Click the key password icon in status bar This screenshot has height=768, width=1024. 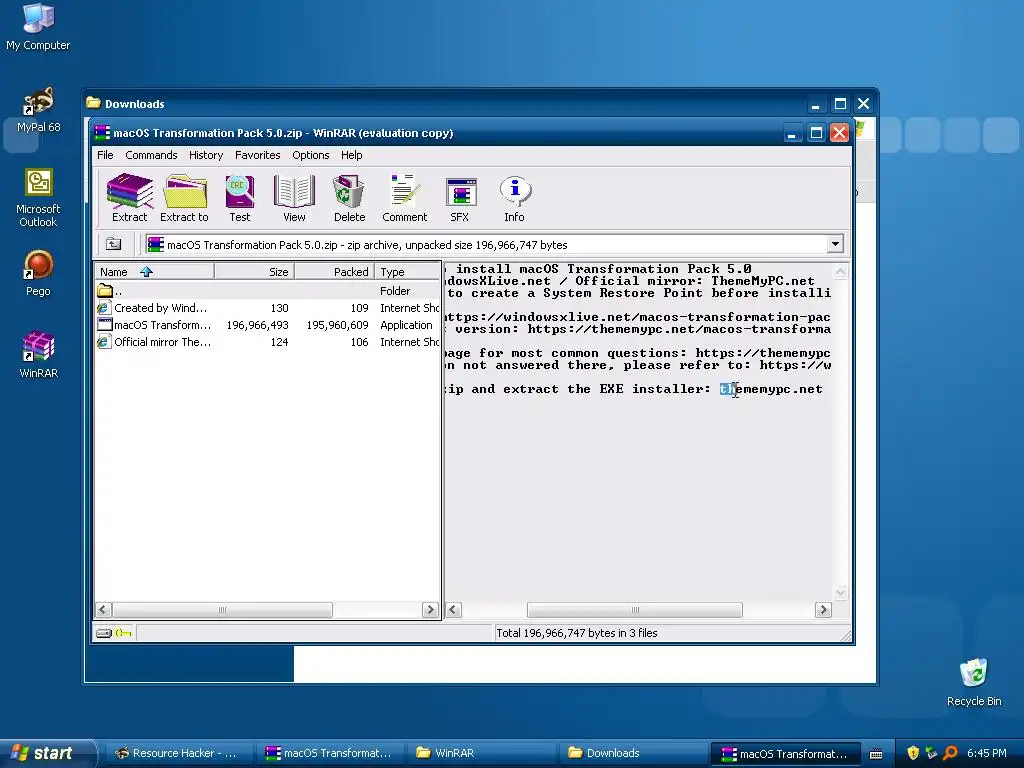123,633
